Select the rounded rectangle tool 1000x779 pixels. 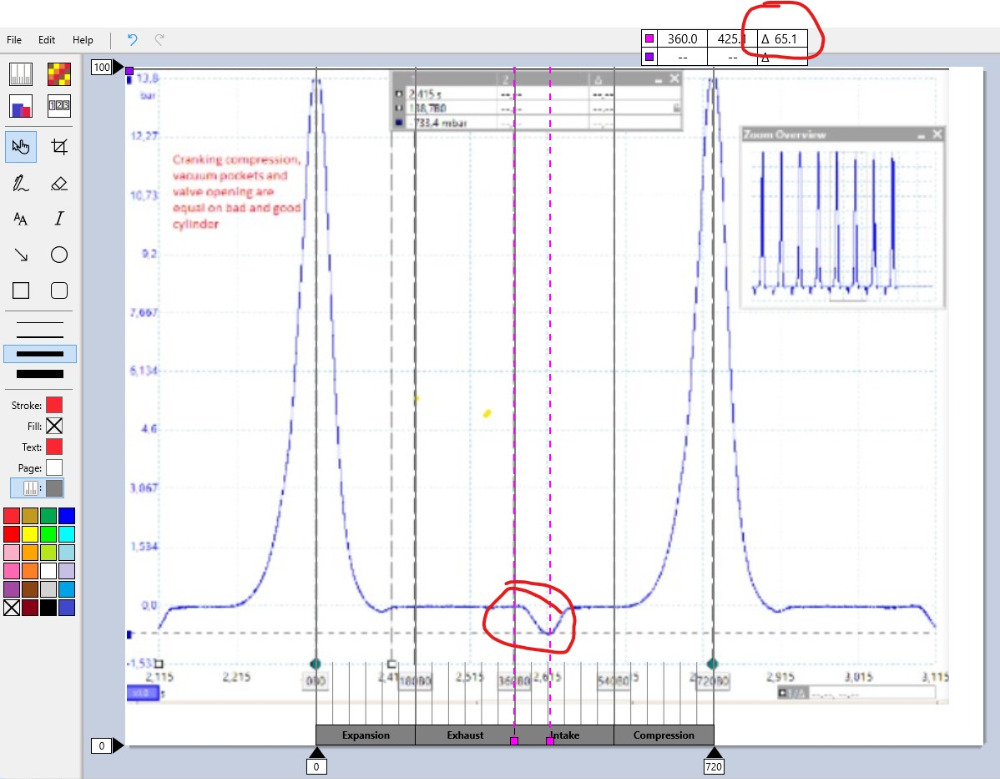pyautogui.click(x=59, y=291)
